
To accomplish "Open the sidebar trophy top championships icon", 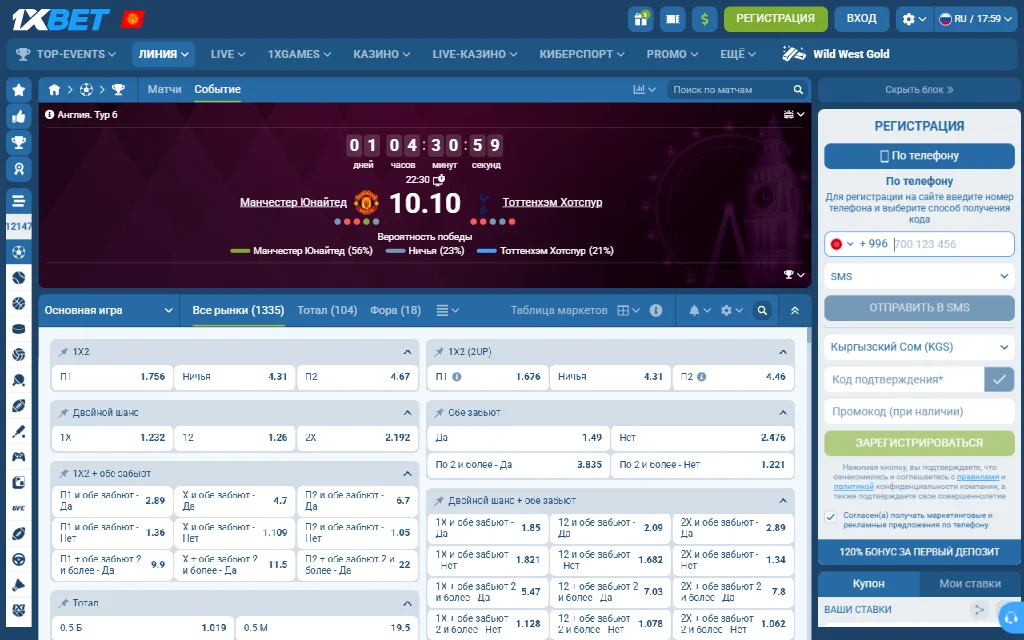I will coord(19,142).
